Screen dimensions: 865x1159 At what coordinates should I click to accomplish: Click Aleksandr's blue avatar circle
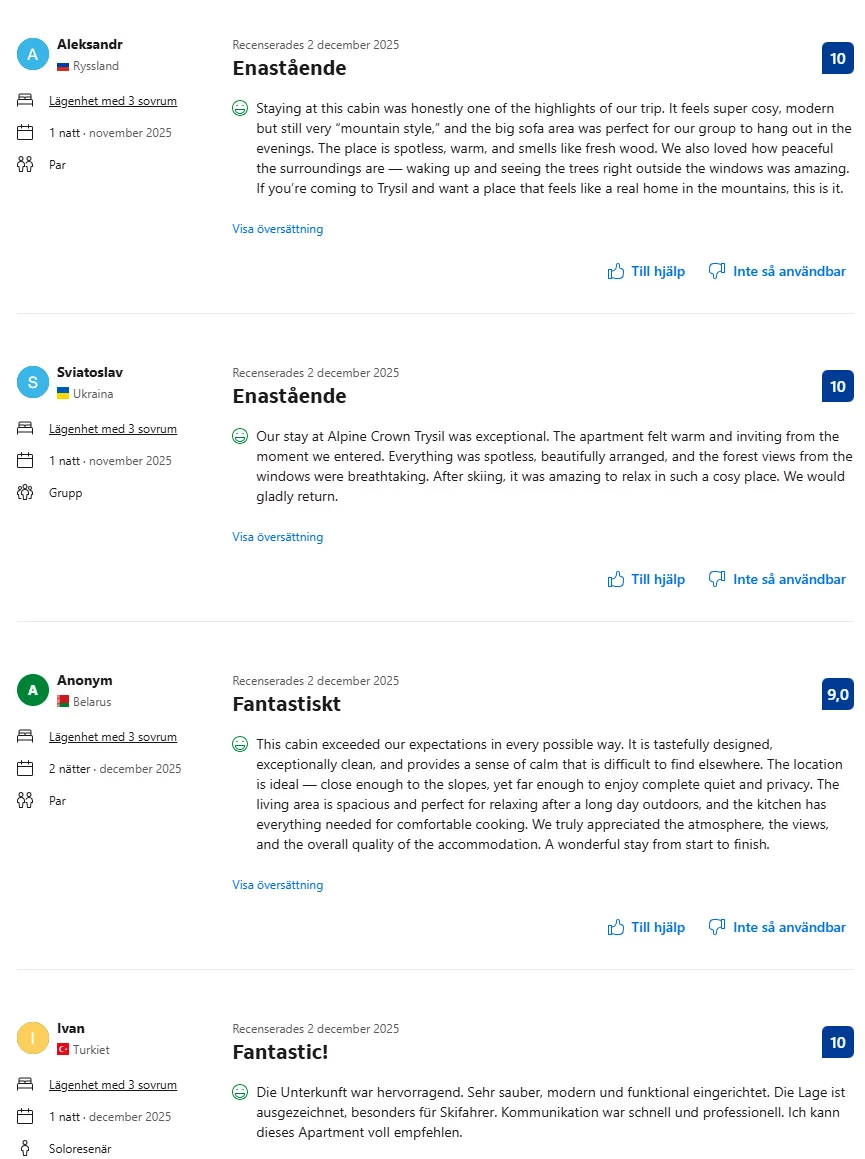pos(33,55)
